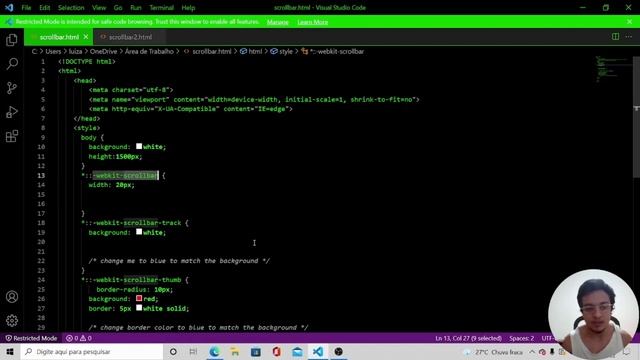
Task: Open the Help menu
Action: pyautogui.click(x=188, y=8)
